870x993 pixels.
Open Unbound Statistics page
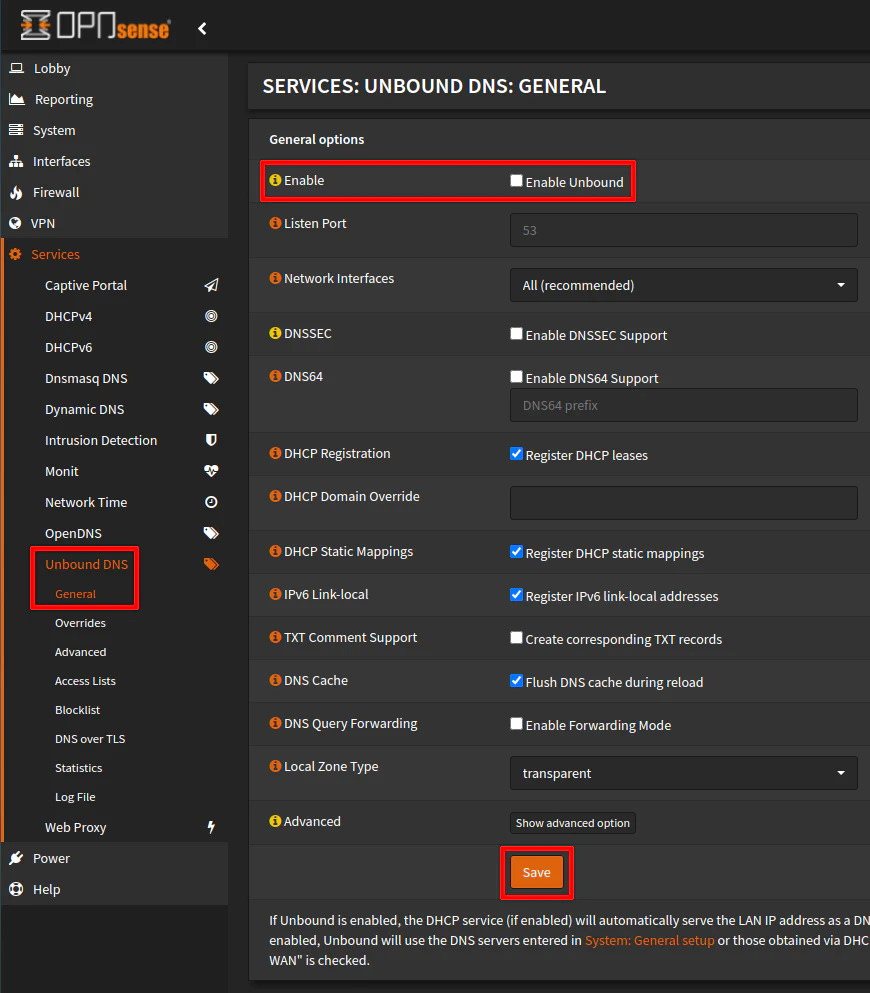[x=79, y=768]
